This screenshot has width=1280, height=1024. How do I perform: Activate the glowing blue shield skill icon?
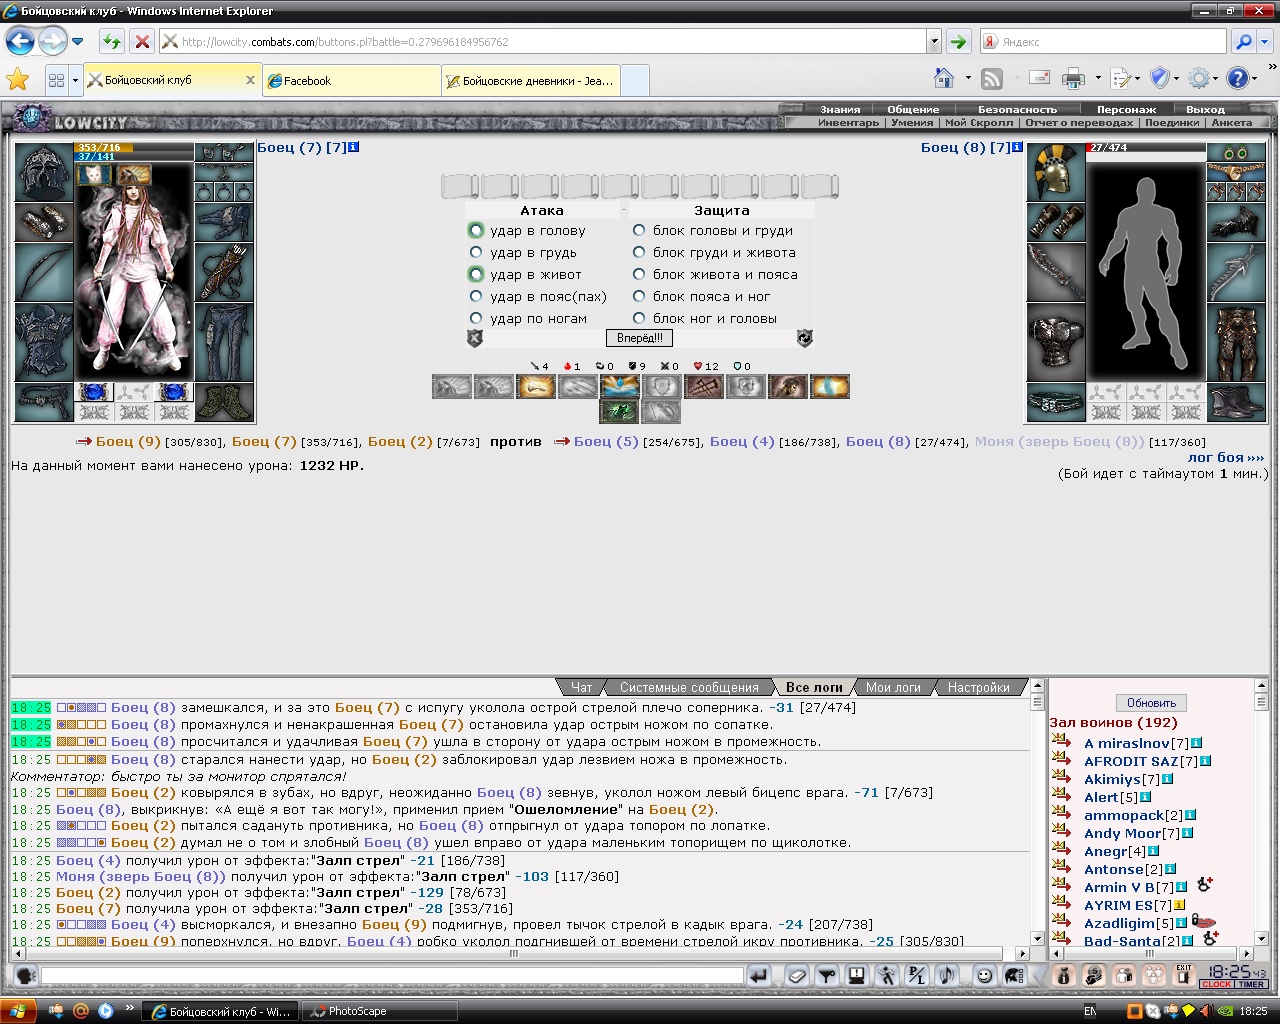coord(830,386)
